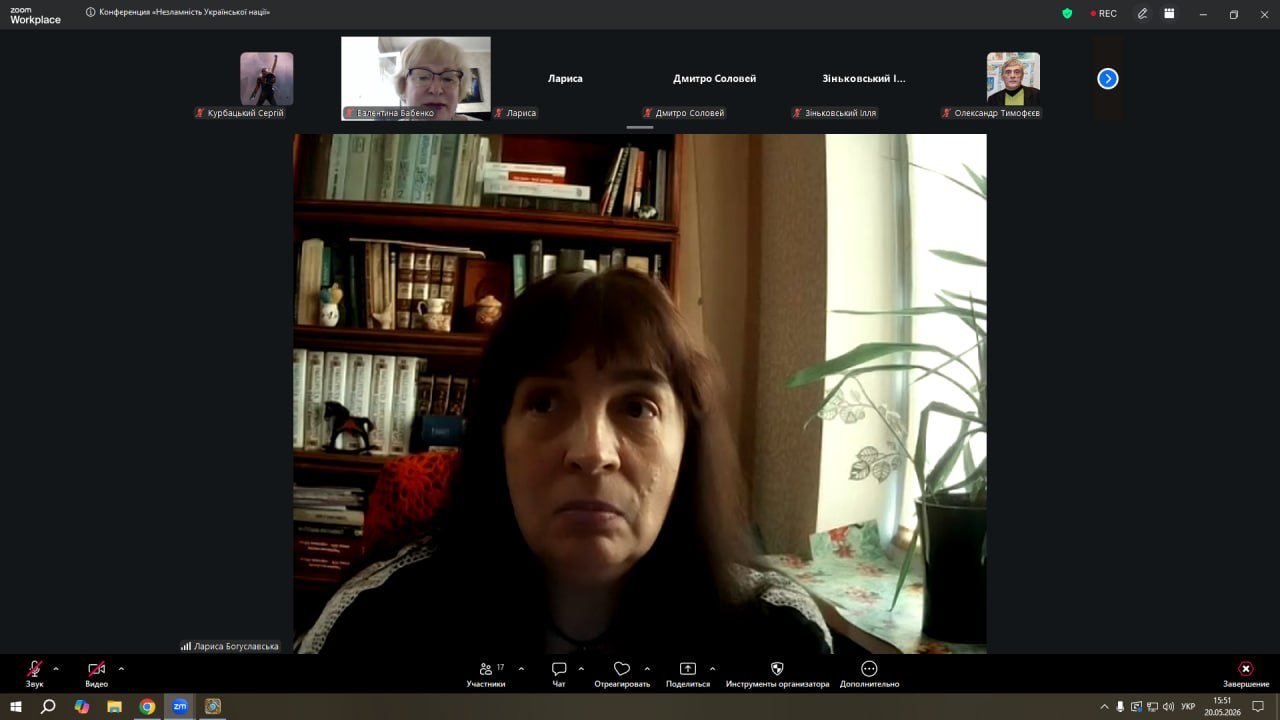The image size is (1280, 720).
Task: Open the microphone tray icon
Action: click(1120, 707)
